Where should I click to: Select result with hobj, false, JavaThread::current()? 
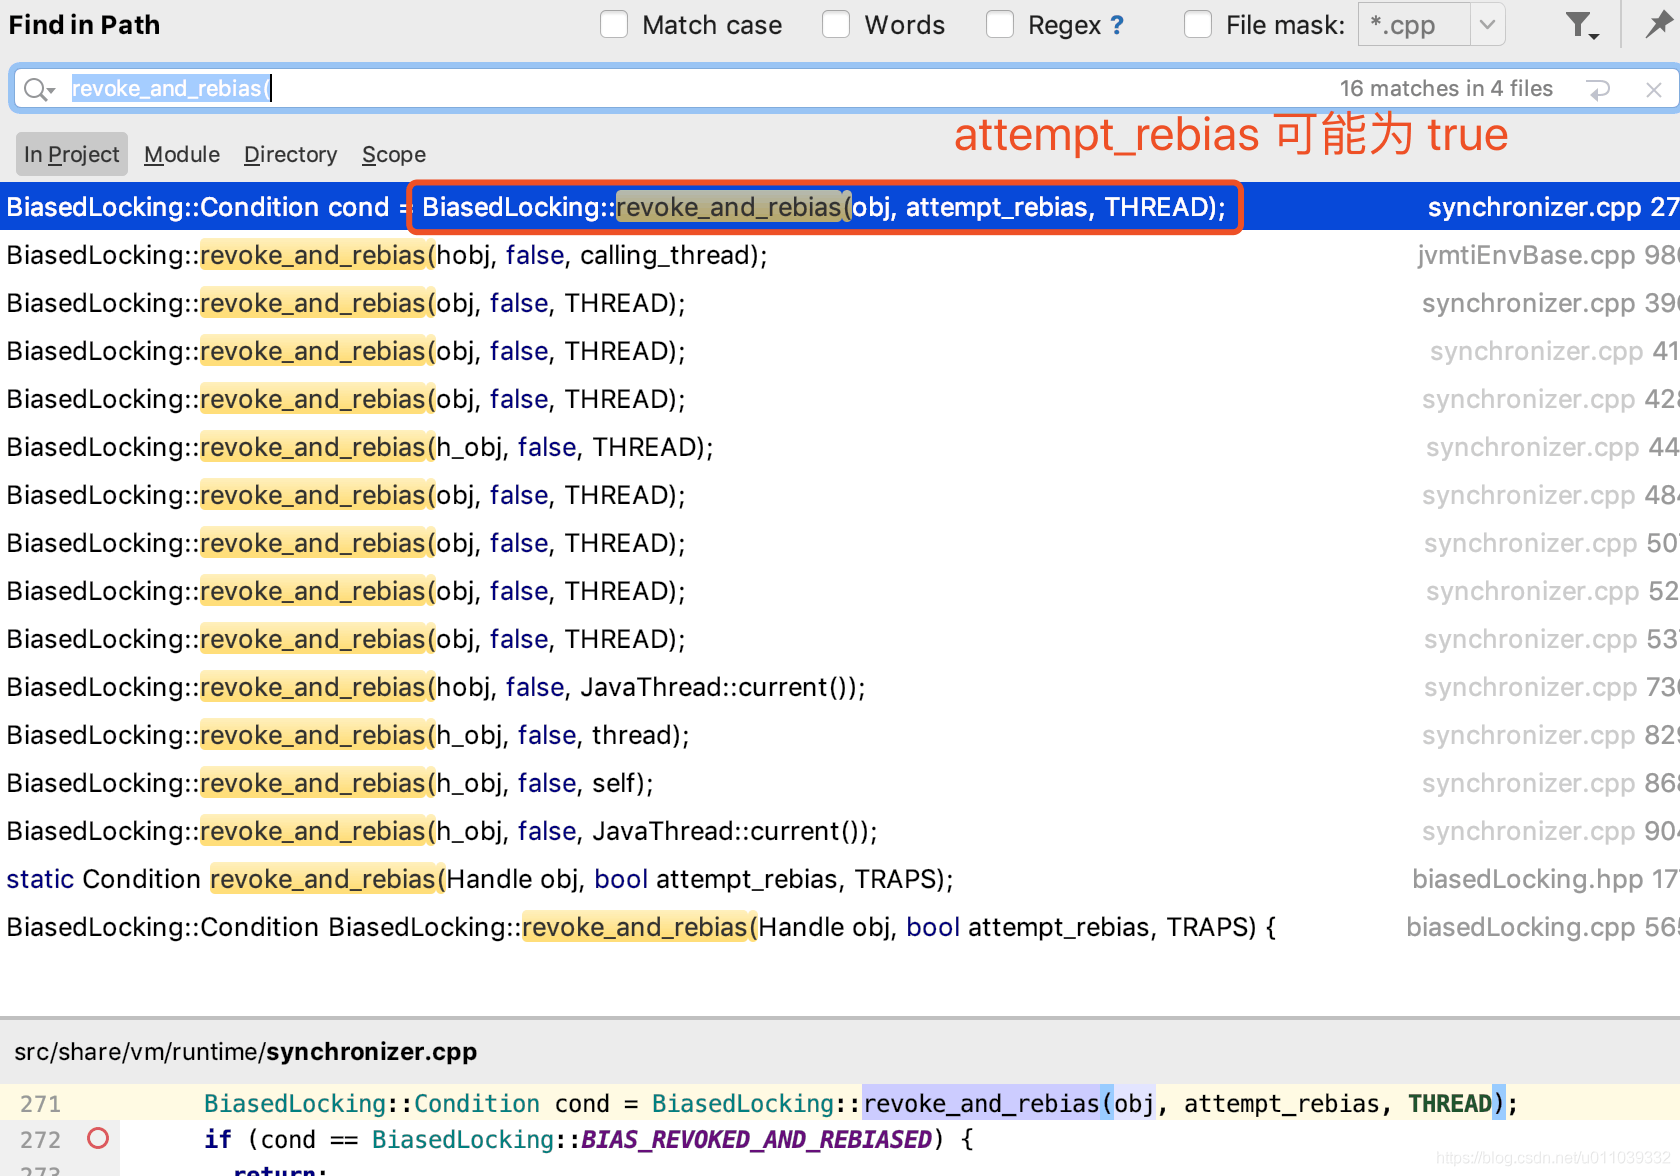coord(840,687)
